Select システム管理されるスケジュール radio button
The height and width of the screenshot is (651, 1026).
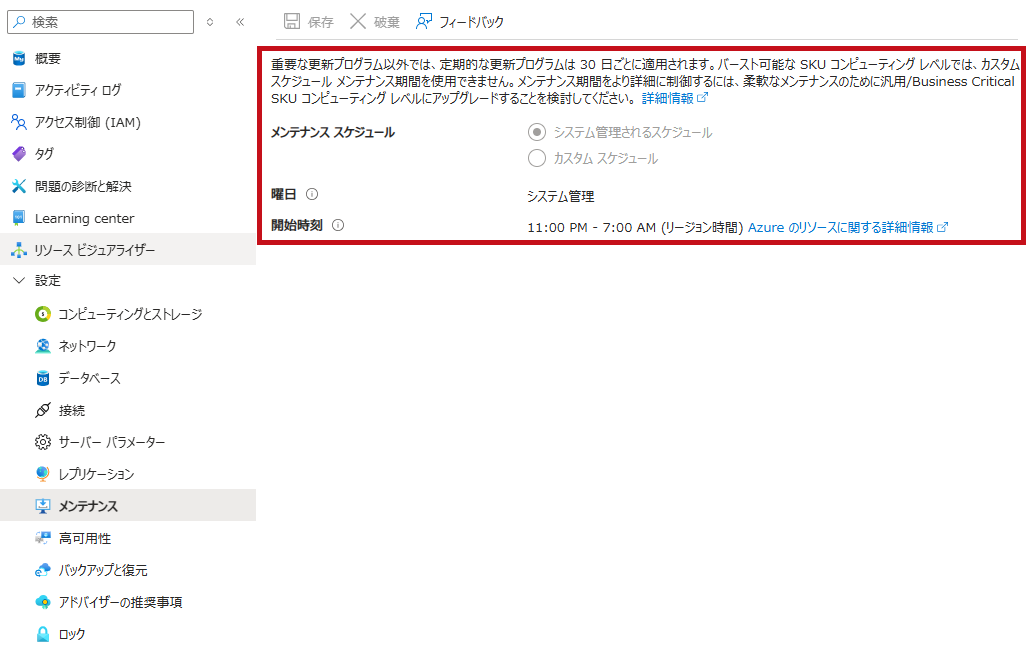(537, 132)
